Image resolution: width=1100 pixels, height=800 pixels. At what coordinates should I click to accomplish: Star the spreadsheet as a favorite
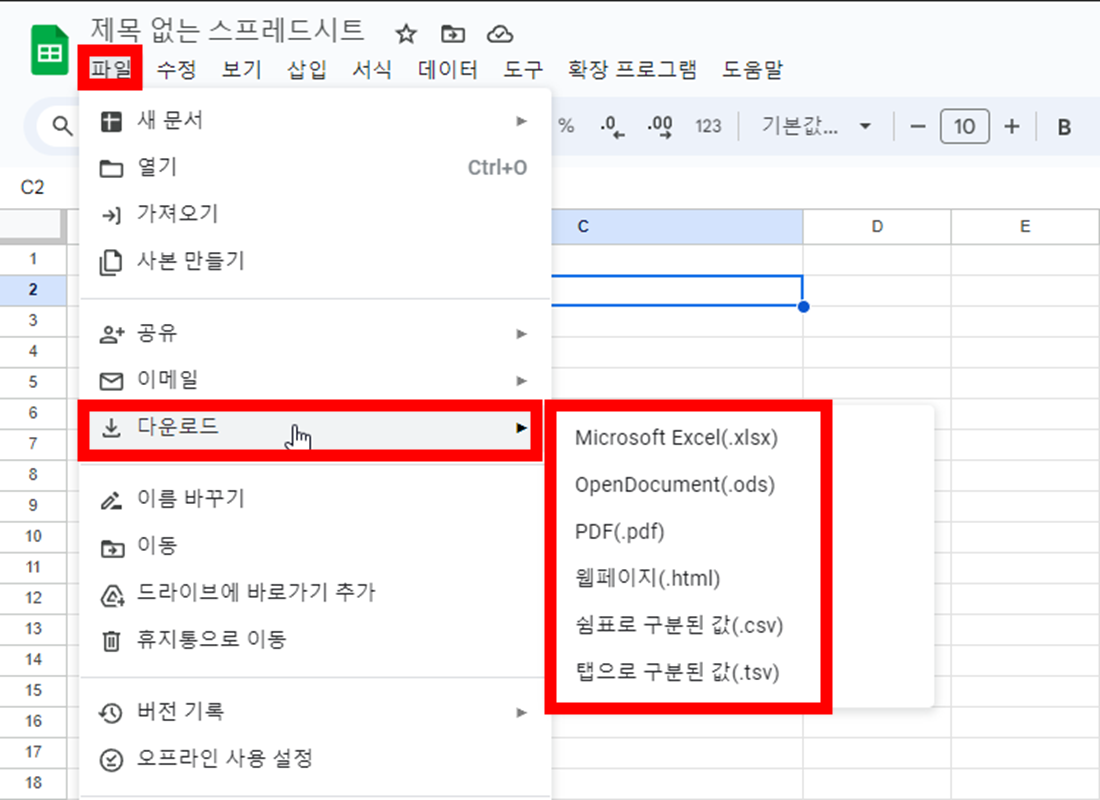pos(404,33)
